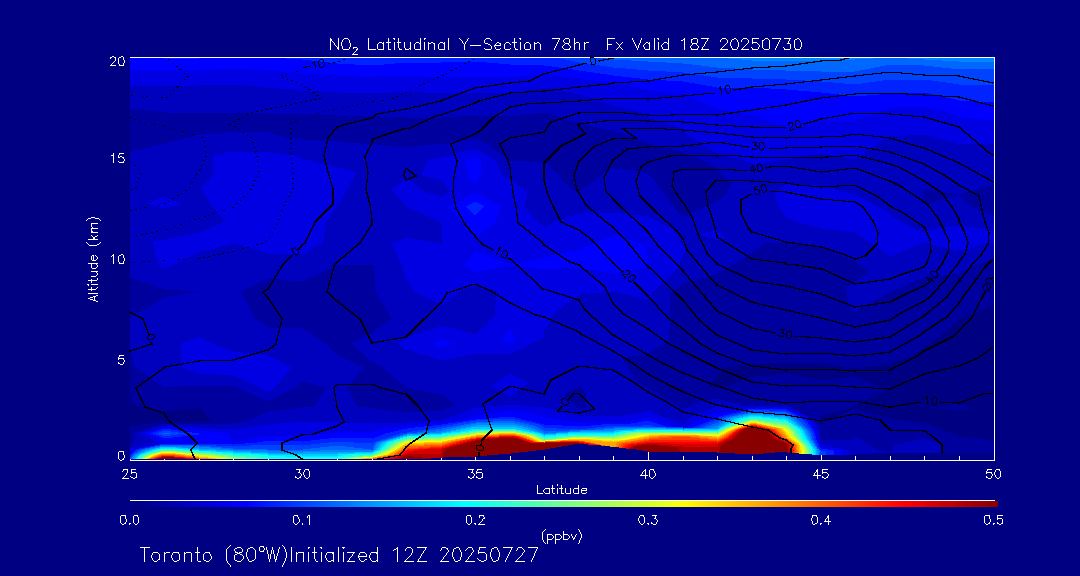Click the latitude 25 tick label
1080x576 pixels.
point(129,472)
